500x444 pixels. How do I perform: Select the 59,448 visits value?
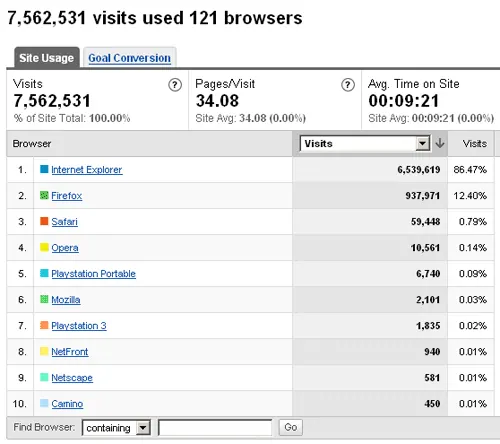[x=426, y=222]
